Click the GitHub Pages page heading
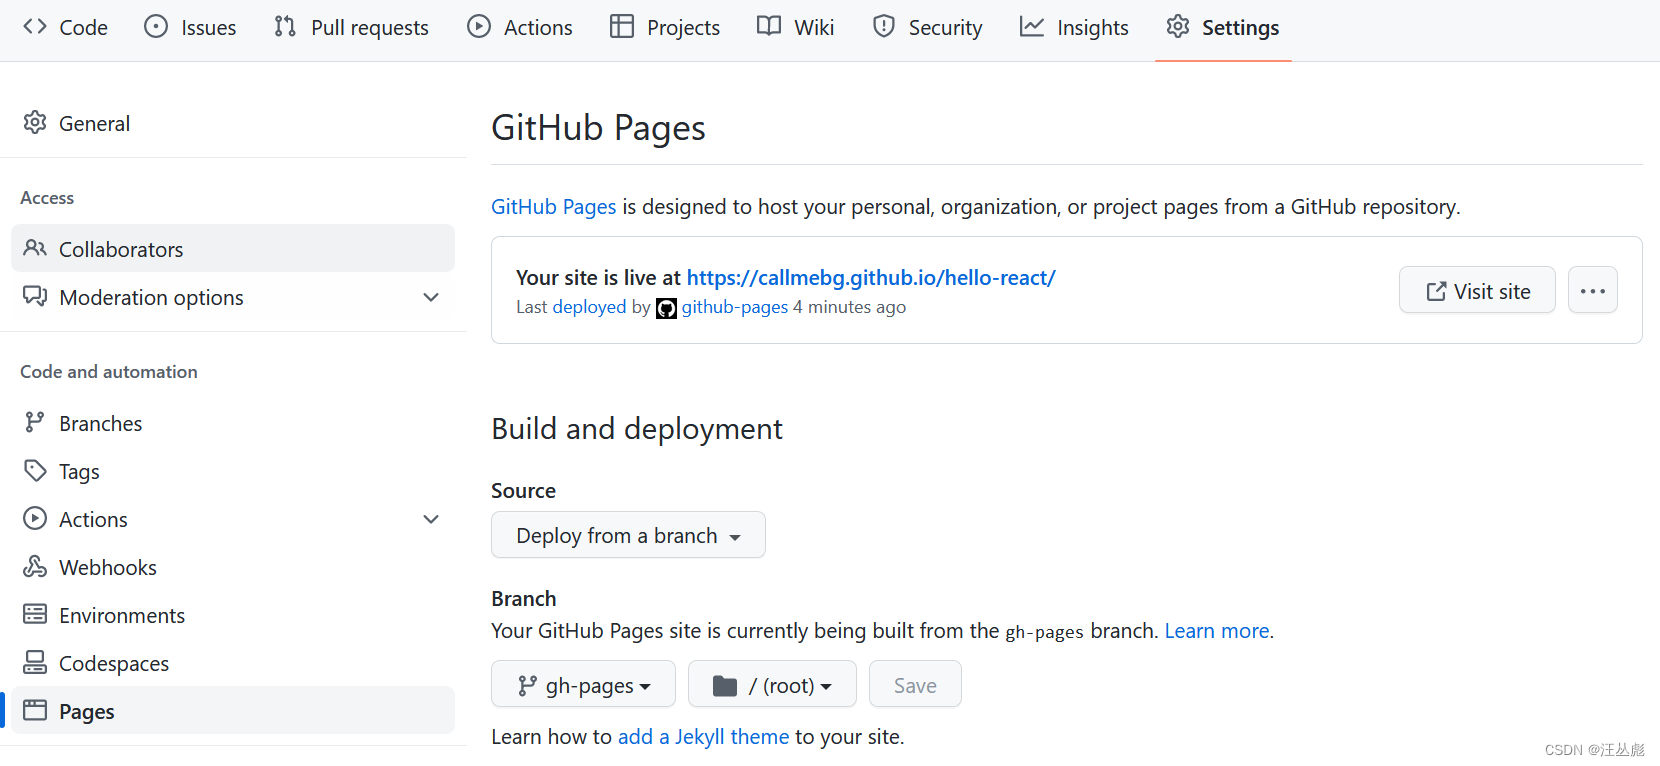Image resolution: width=1660 pixels, height=766 pixels. [598, 128]
